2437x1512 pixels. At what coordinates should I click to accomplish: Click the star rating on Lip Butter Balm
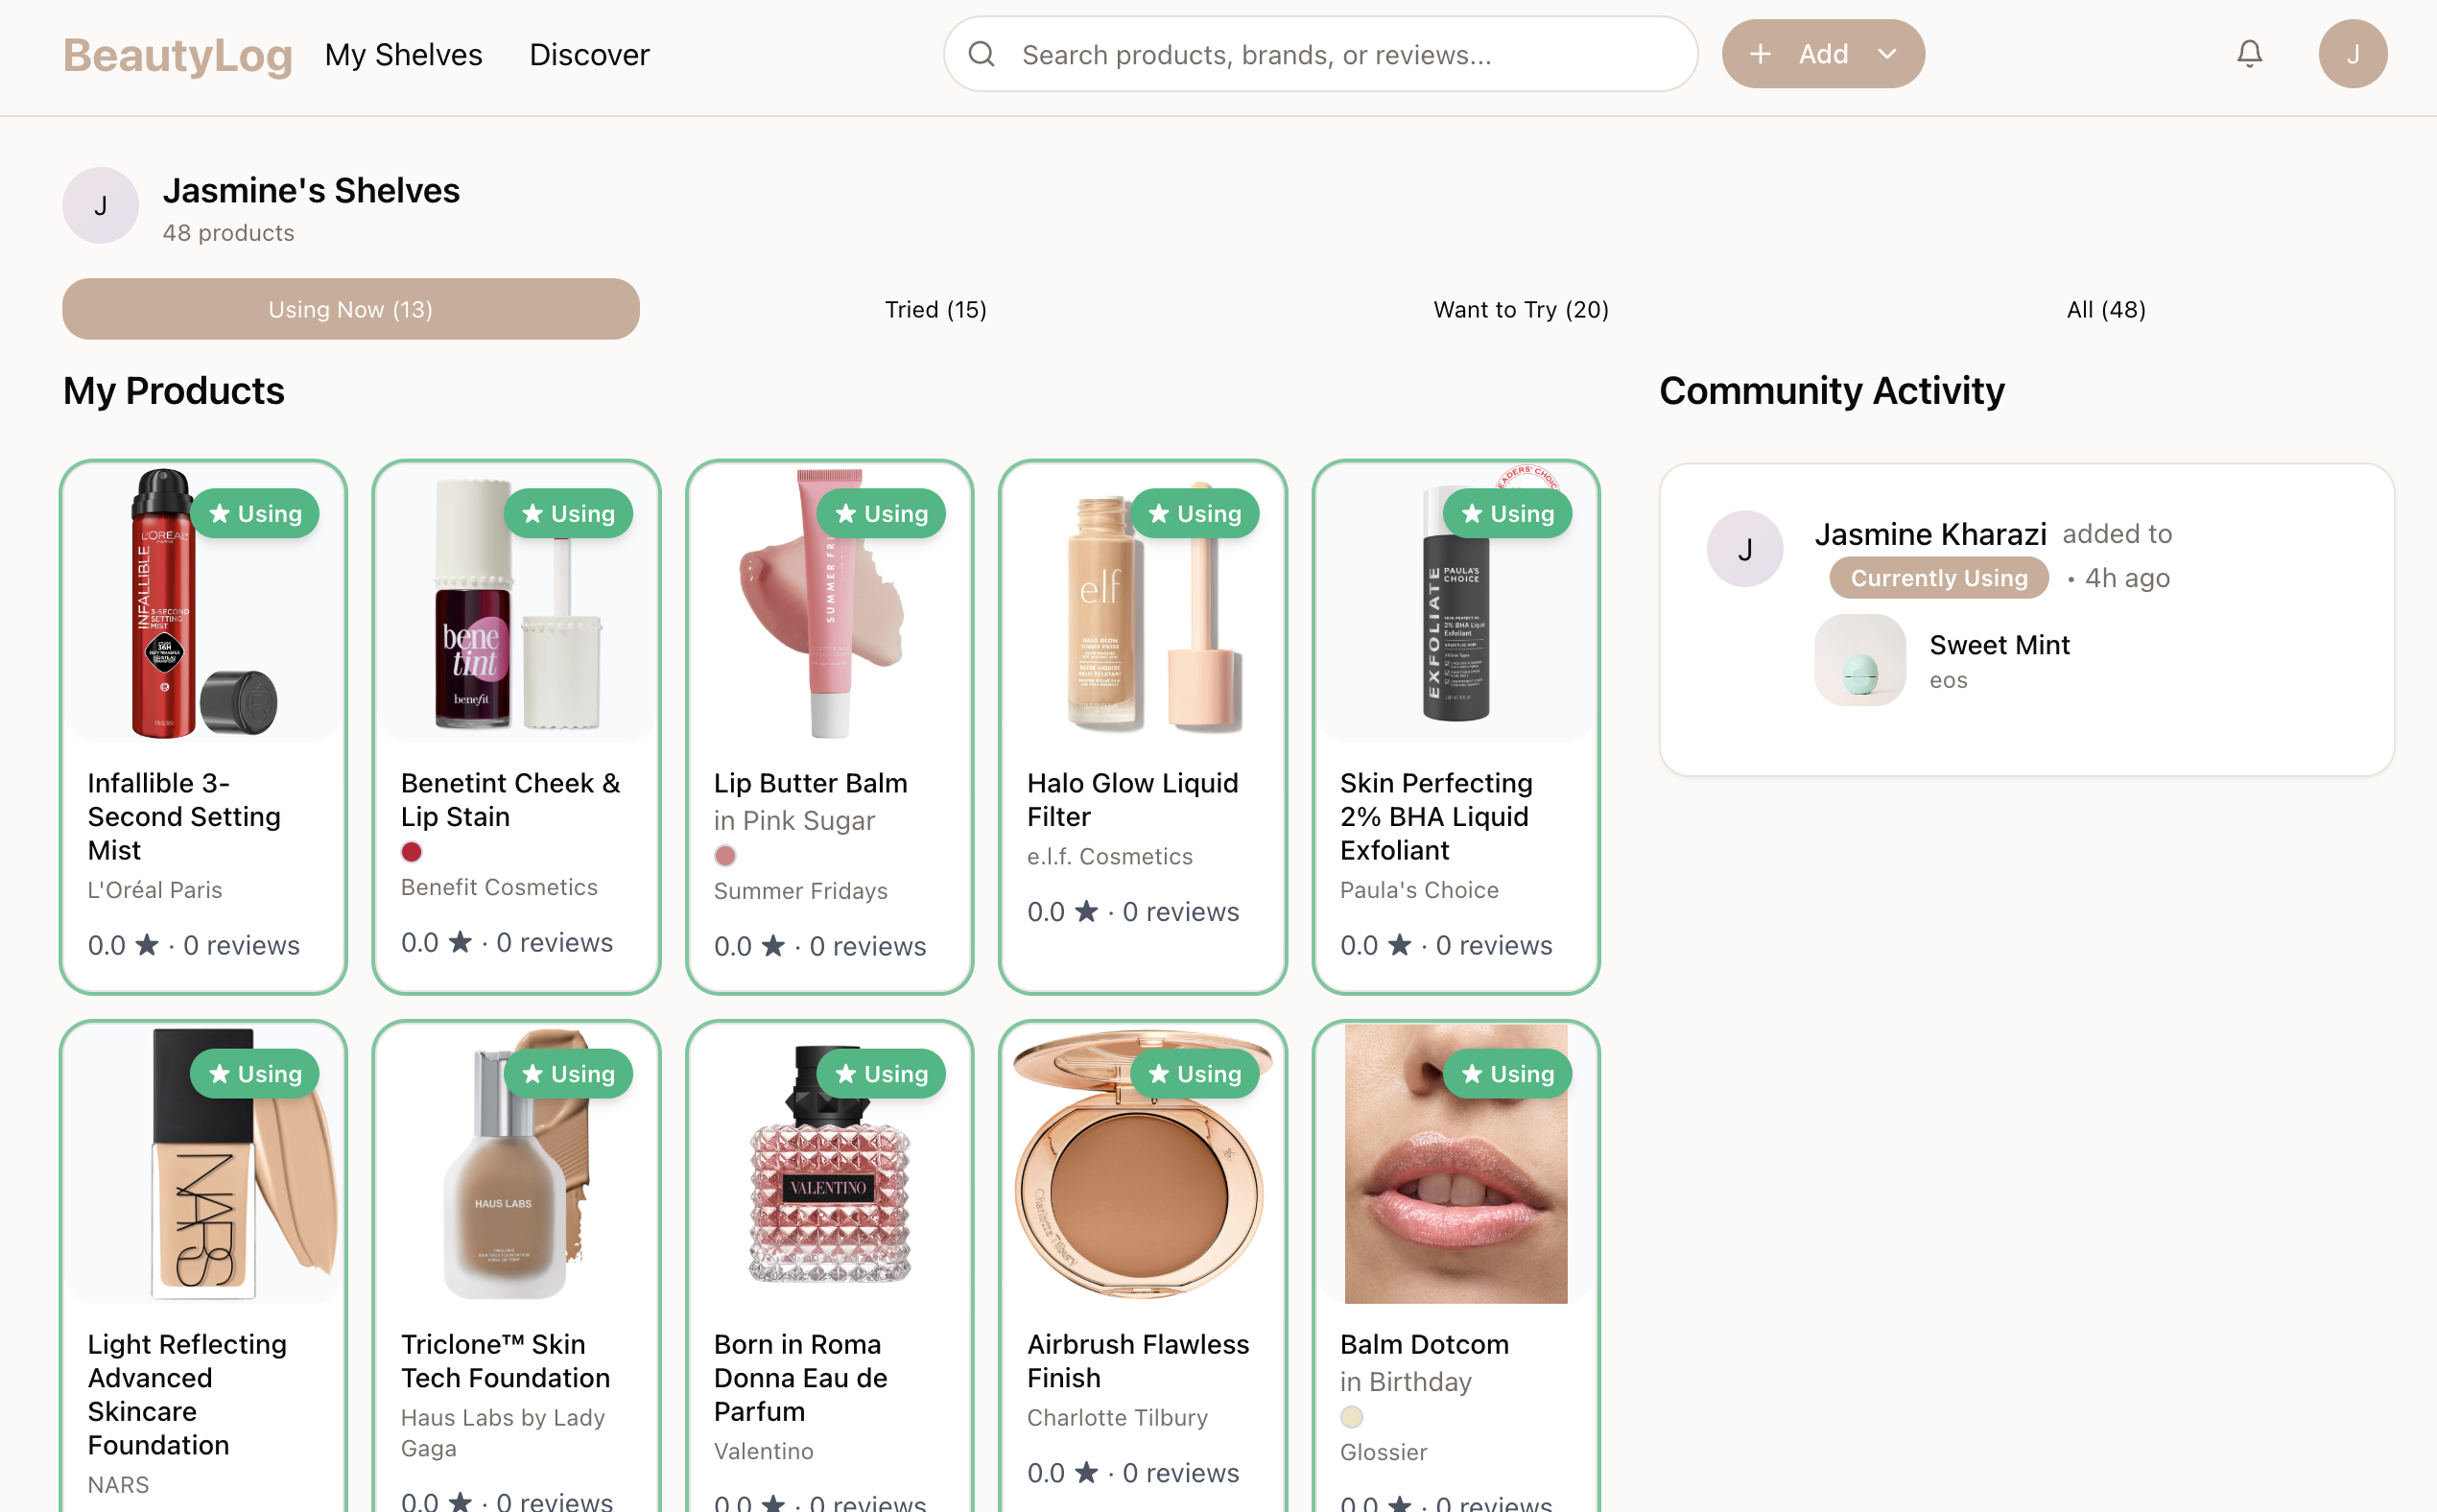click(773, 946)
